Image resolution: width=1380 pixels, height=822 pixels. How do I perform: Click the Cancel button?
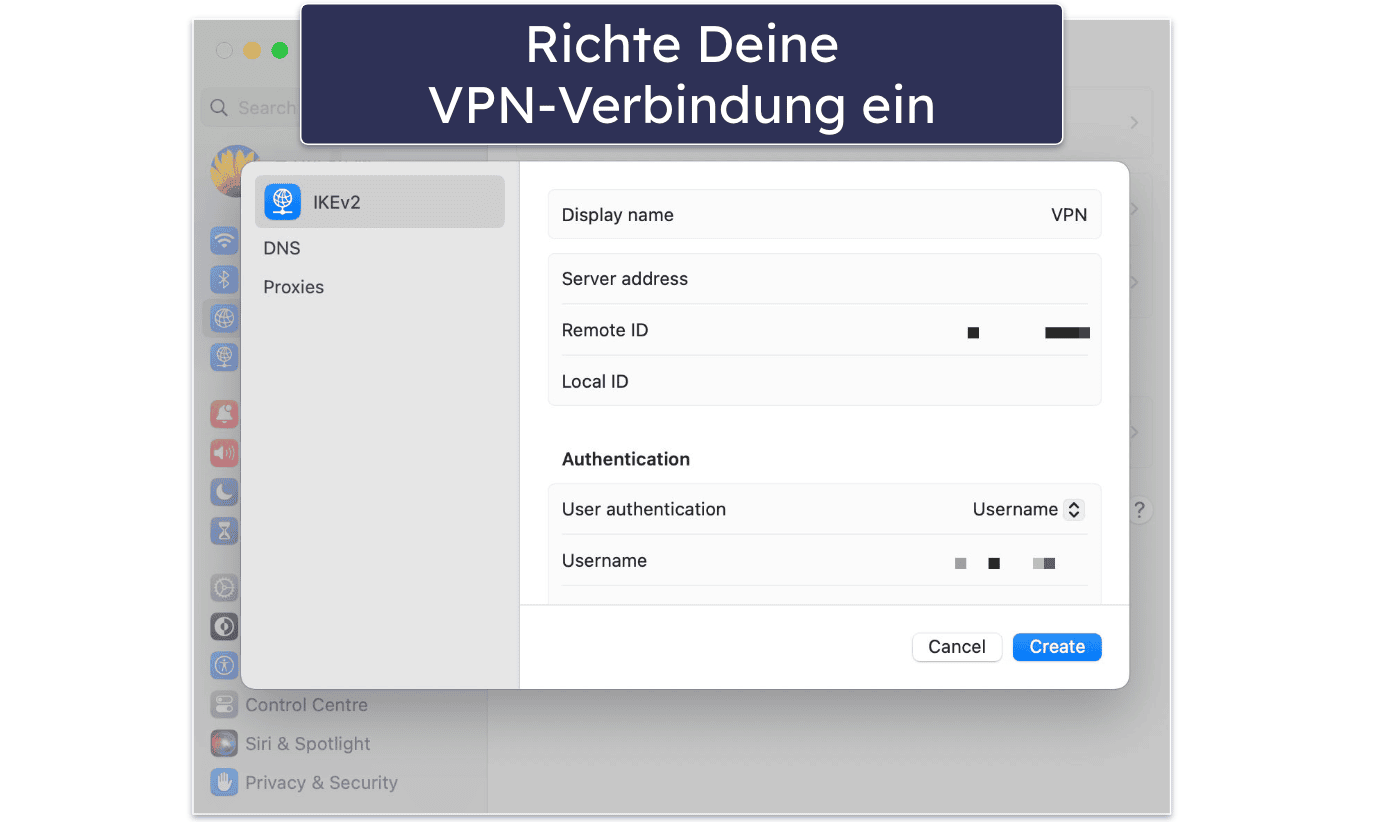957,647
